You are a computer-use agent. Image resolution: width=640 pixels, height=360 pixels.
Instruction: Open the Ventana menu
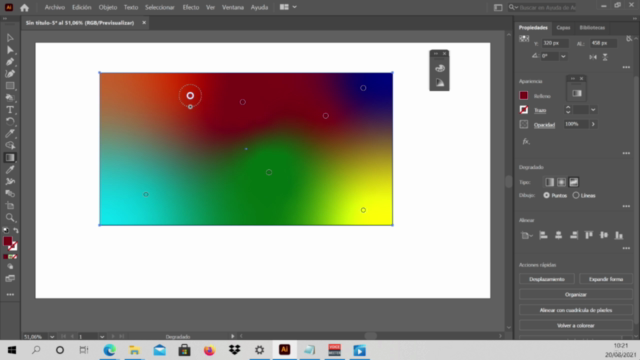point(233,7)
